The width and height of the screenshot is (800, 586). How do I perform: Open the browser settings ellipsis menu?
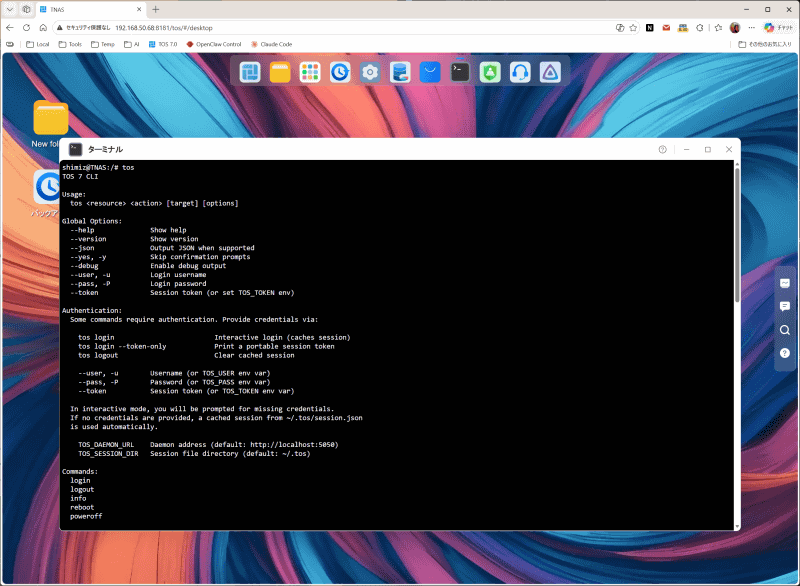(752, 28)
